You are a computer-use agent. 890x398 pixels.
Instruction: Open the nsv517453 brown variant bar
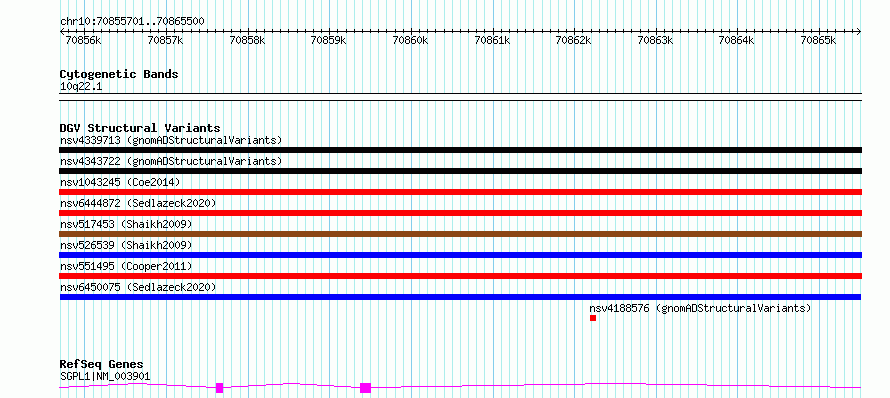tap(460, 234)
